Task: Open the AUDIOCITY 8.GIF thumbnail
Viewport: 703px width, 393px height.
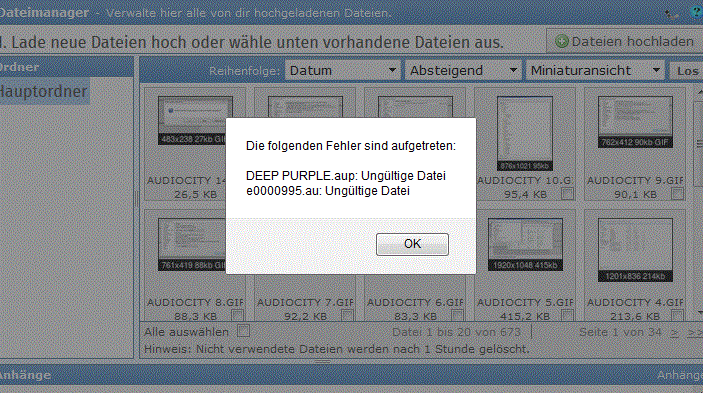Action: click(192, 245)
